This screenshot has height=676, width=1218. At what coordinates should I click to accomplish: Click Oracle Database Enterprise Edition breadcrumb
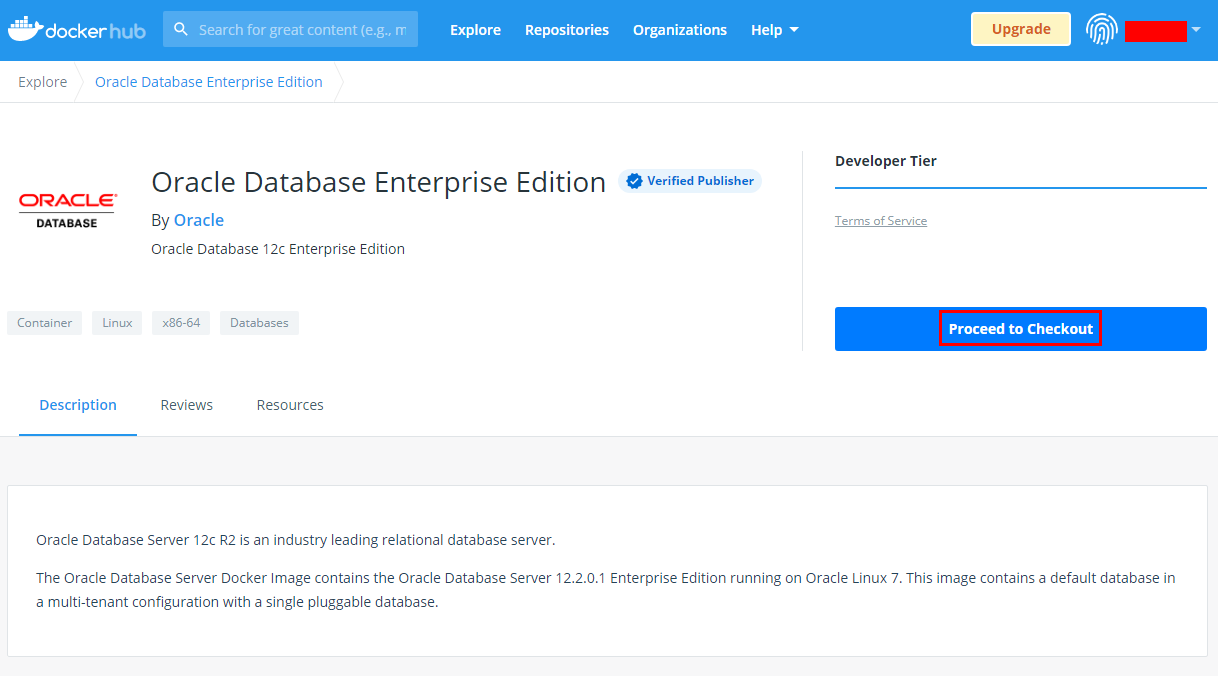tap(209, 82)
